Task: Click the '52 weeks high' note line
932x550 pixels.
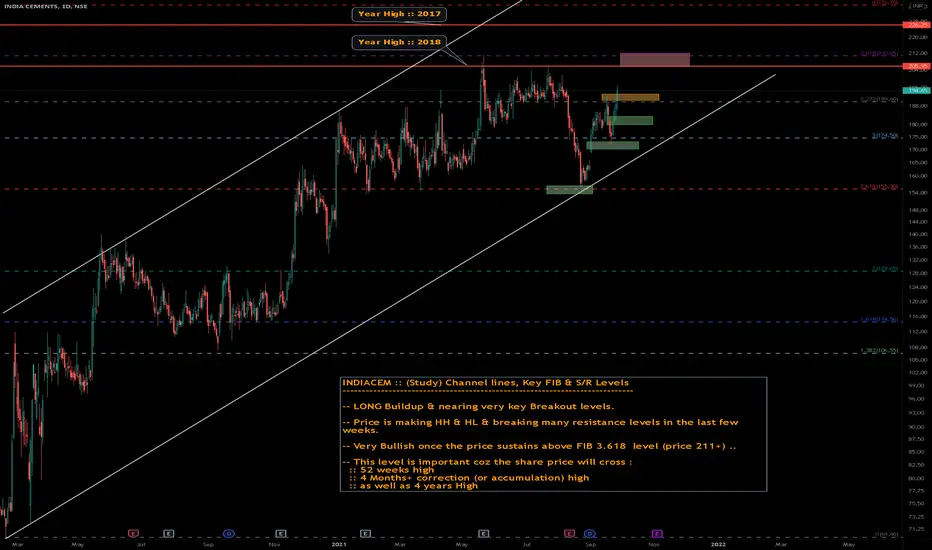Action: tap(392, 470)
